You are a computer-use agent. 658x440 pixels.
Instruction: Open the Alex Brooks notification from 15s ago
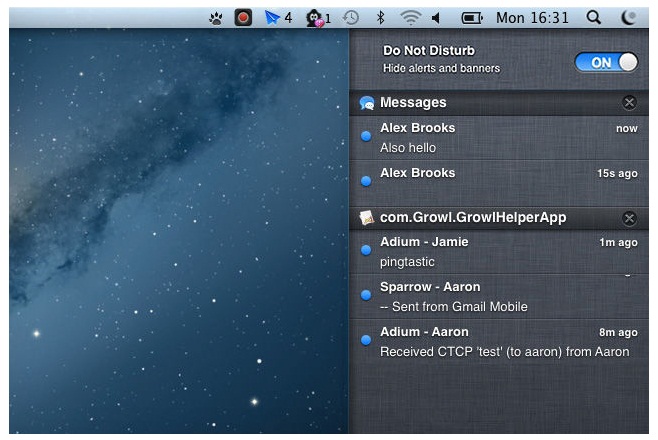point(499,183)
